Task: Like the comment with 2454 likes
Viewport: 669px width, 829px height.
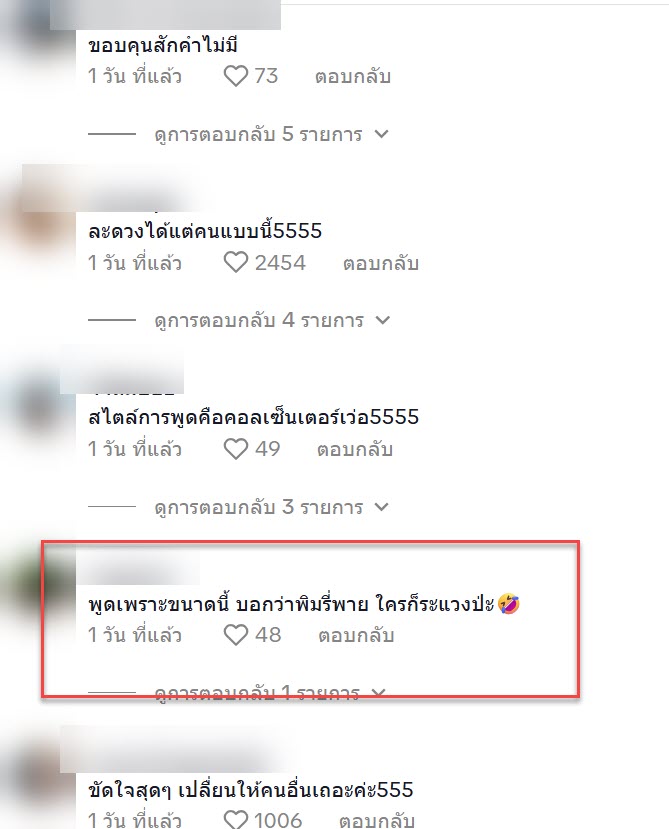Action: [236, 263]
